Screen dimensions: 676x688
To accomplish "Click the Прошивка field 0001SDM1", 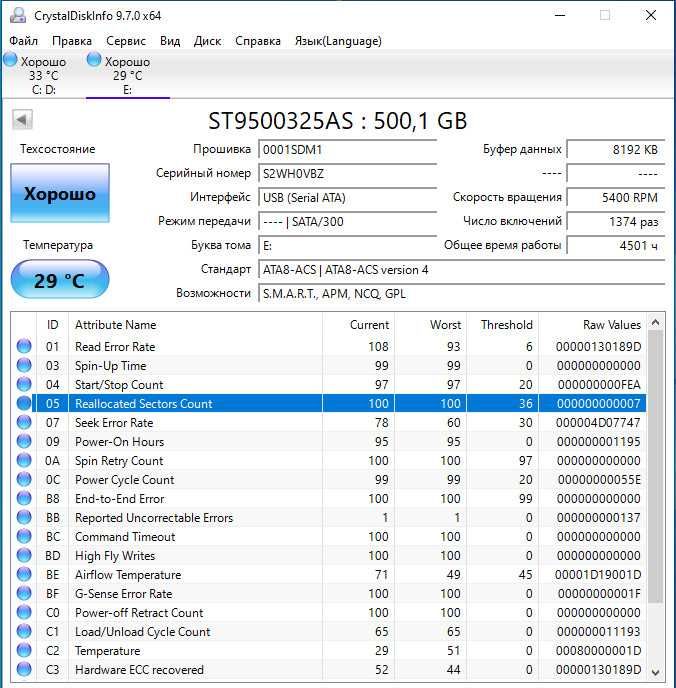I will tap(347, 150).
